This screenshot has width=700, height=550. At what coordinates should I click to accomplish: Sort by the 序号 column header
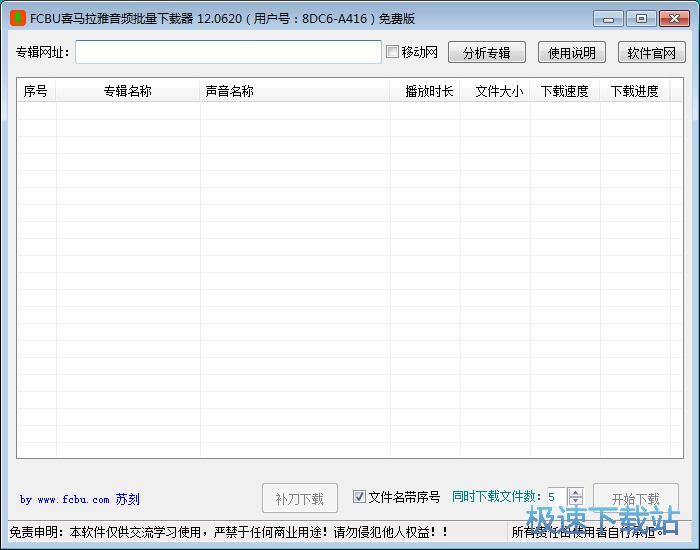click(x=36, y=91)
